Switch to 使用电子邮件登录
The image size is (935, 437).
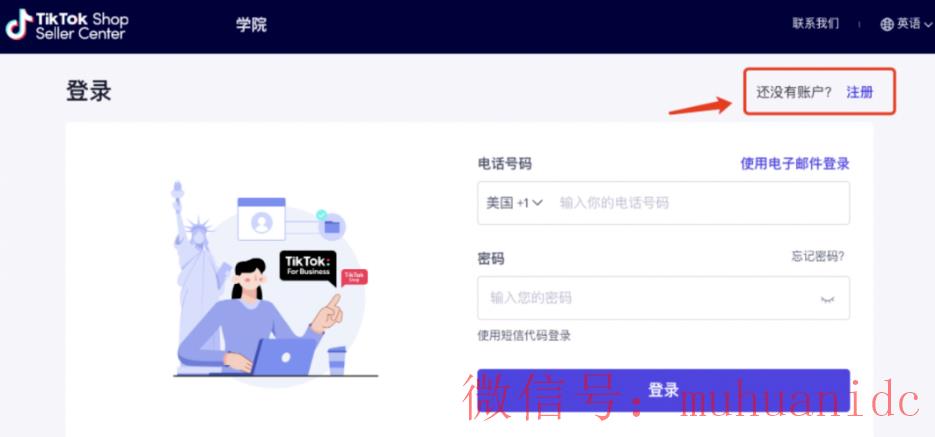(x=795, y=164)
